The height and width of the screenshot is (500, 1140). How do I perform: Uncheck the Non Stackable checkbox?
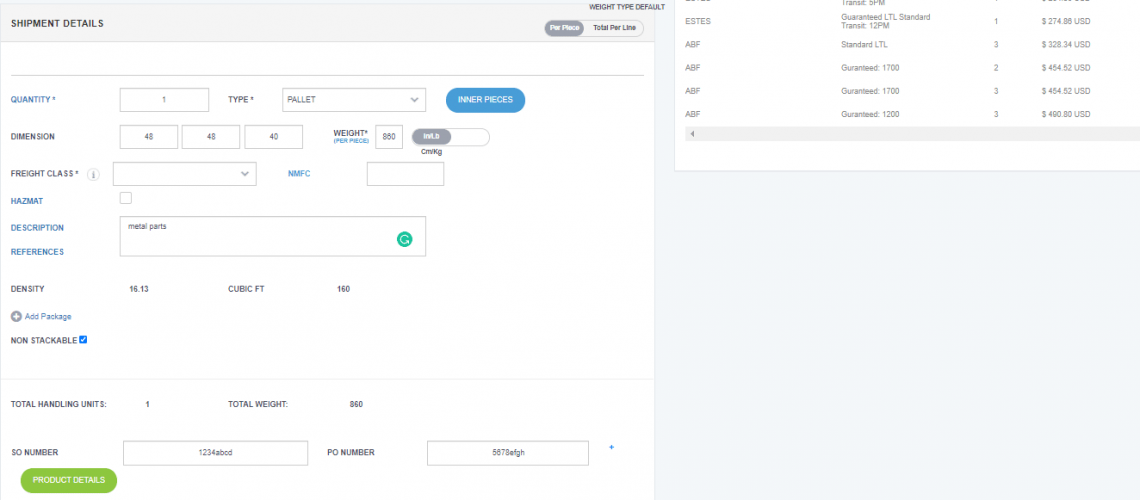pos(83,340)
